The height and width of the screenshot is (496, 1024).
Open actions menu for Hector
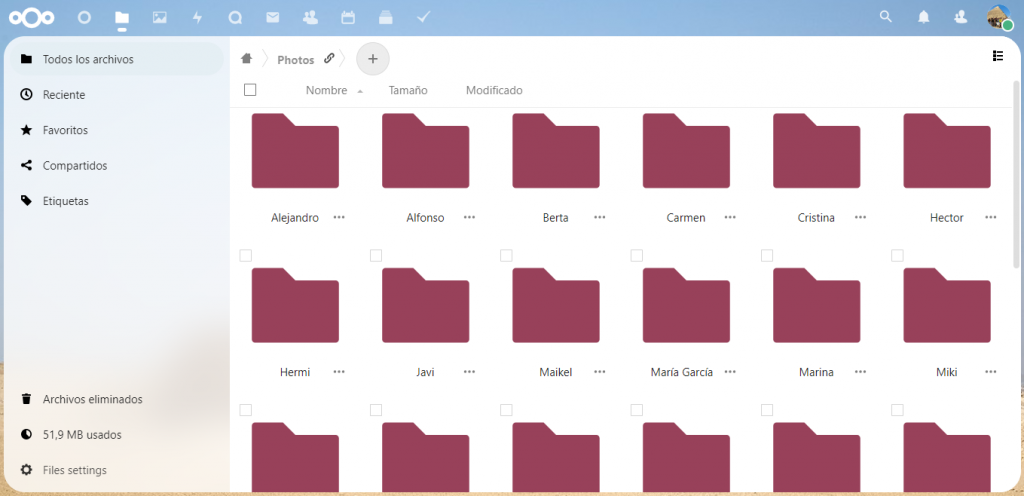tap(991, 217)
